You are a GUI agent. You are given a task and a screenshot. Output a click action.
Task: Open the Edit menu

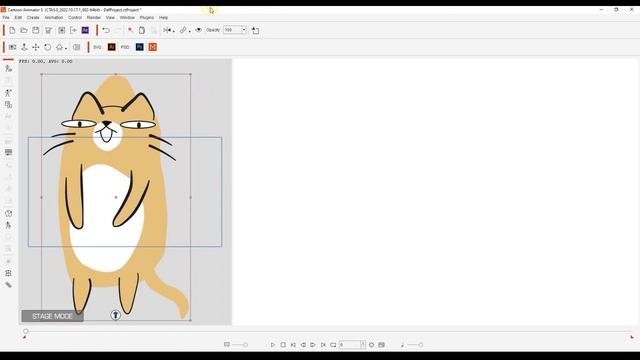18,18
